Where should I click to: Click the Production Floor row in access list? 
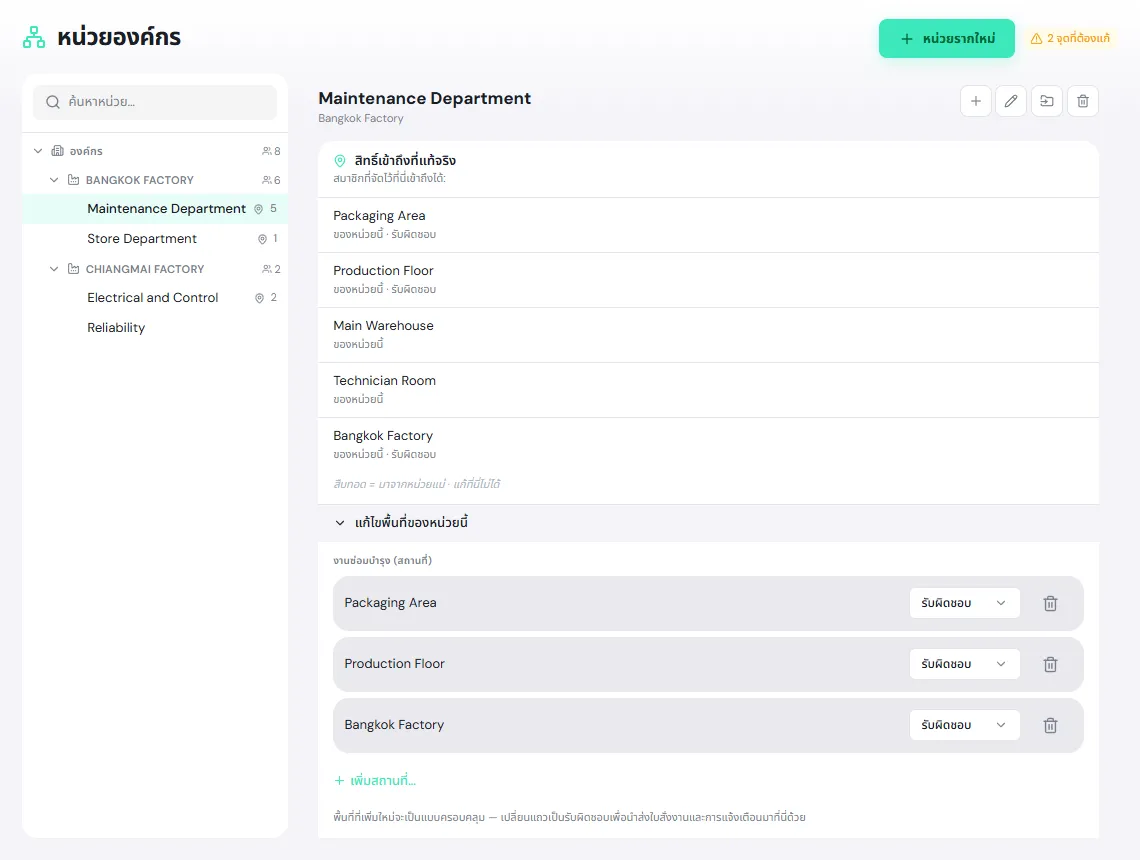(x=708, y=281)
